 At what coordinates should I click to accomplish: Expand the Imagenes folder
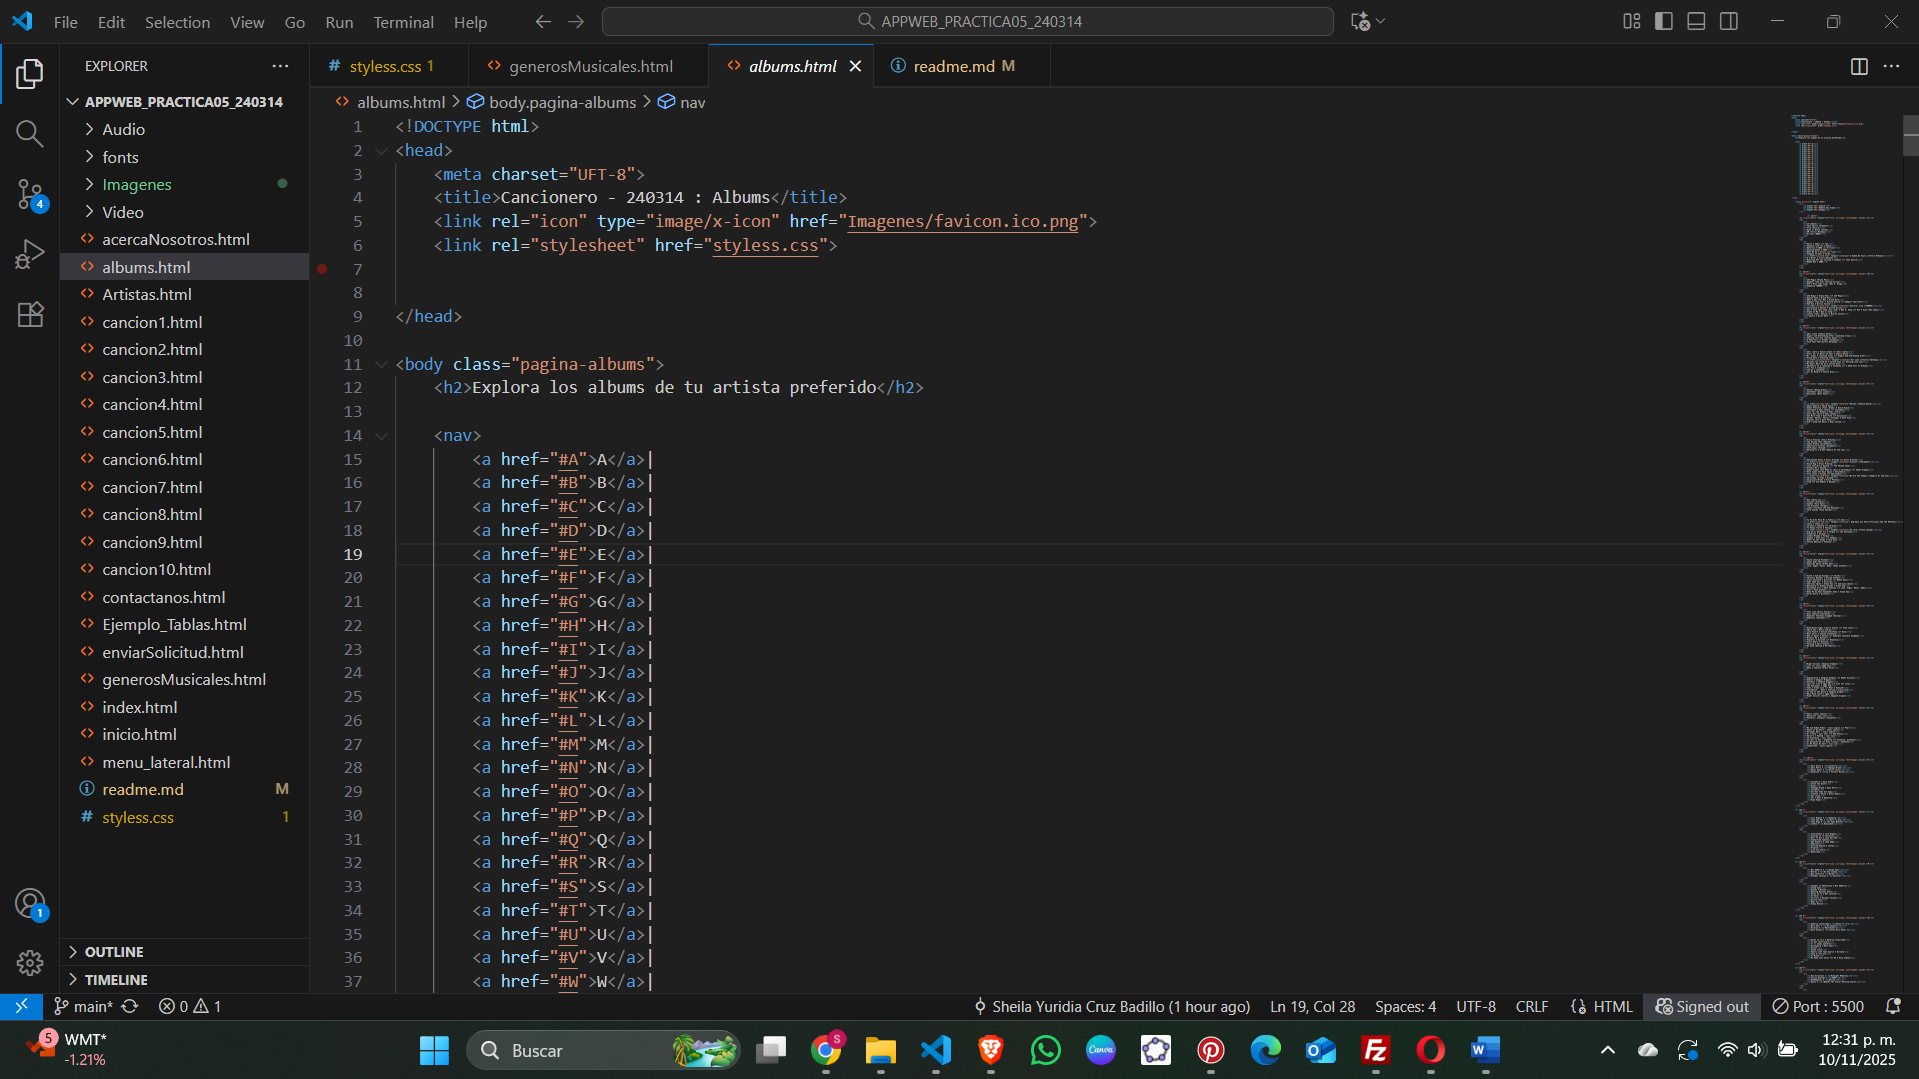(x=137, y=184)
